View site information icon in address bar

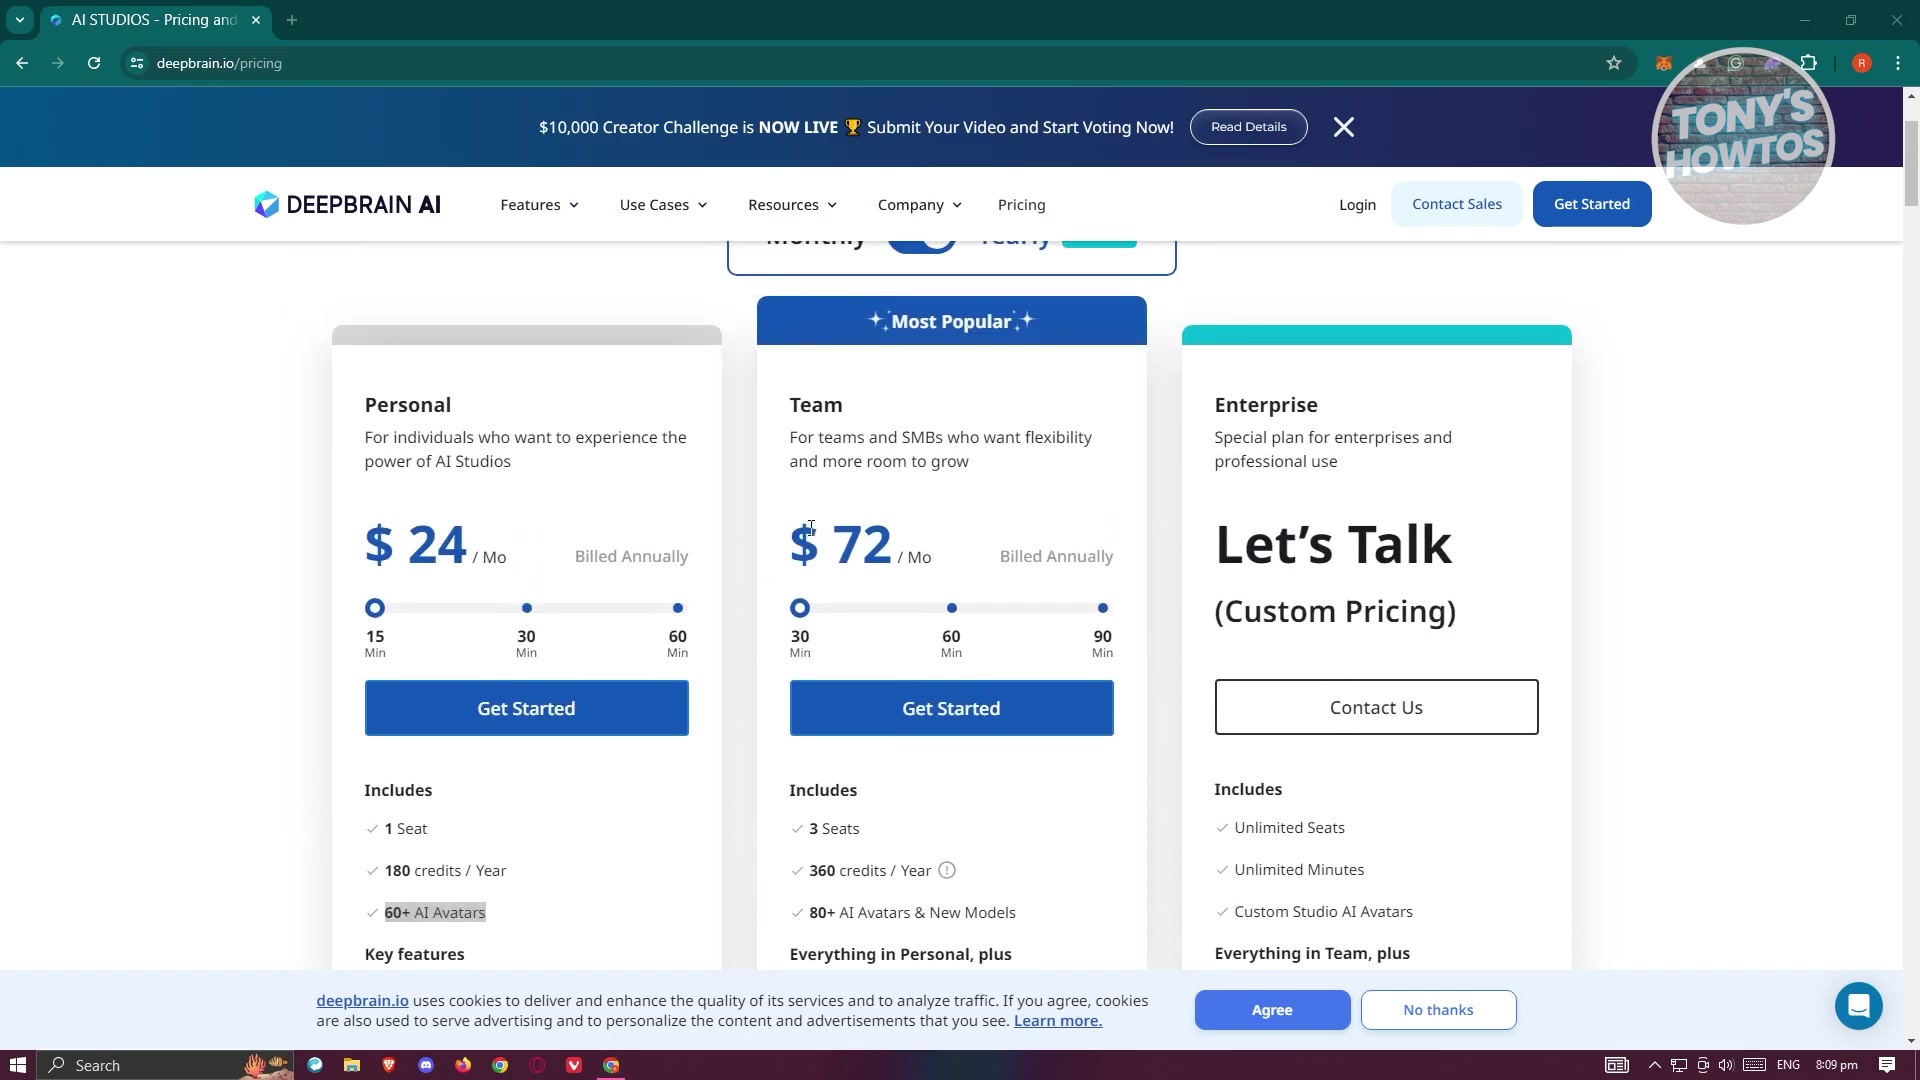pyautogui.click(x=137, y=63)
